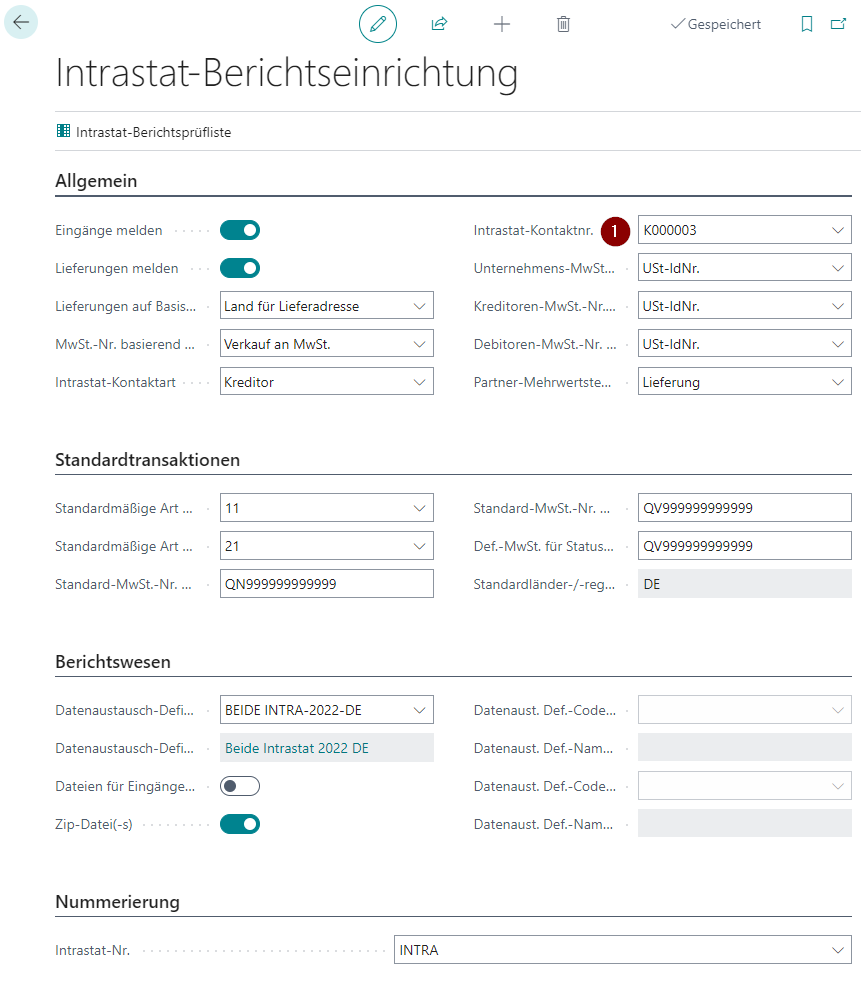861x981 pixels.
Task: Click the bookmark icon
Action: click(x=806, y=22)
